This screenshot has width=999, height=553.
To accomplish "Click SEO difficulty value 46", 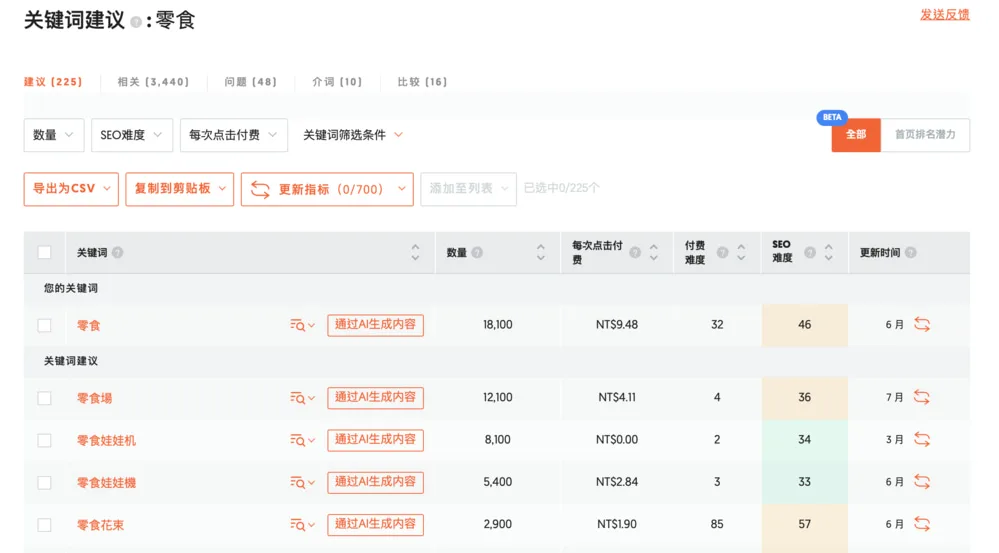I will 805,325.
